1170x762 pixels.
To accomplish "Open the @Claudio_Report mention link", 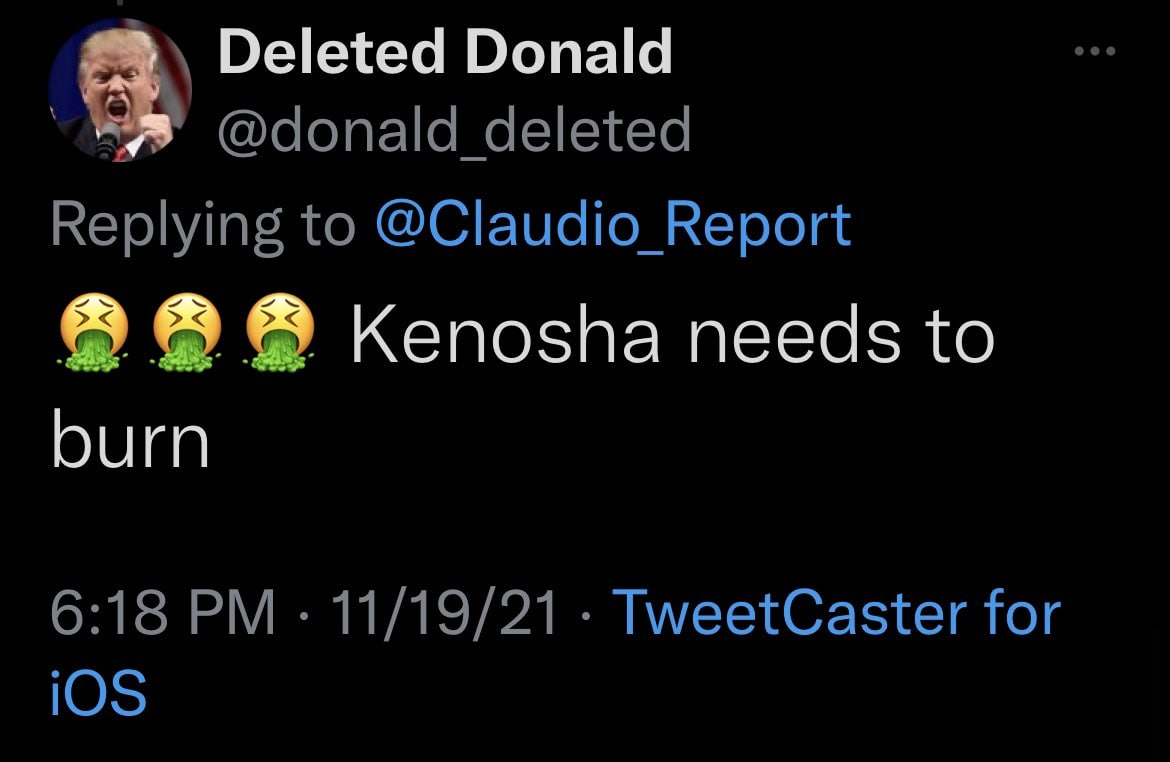I will (x=612, y=224).
